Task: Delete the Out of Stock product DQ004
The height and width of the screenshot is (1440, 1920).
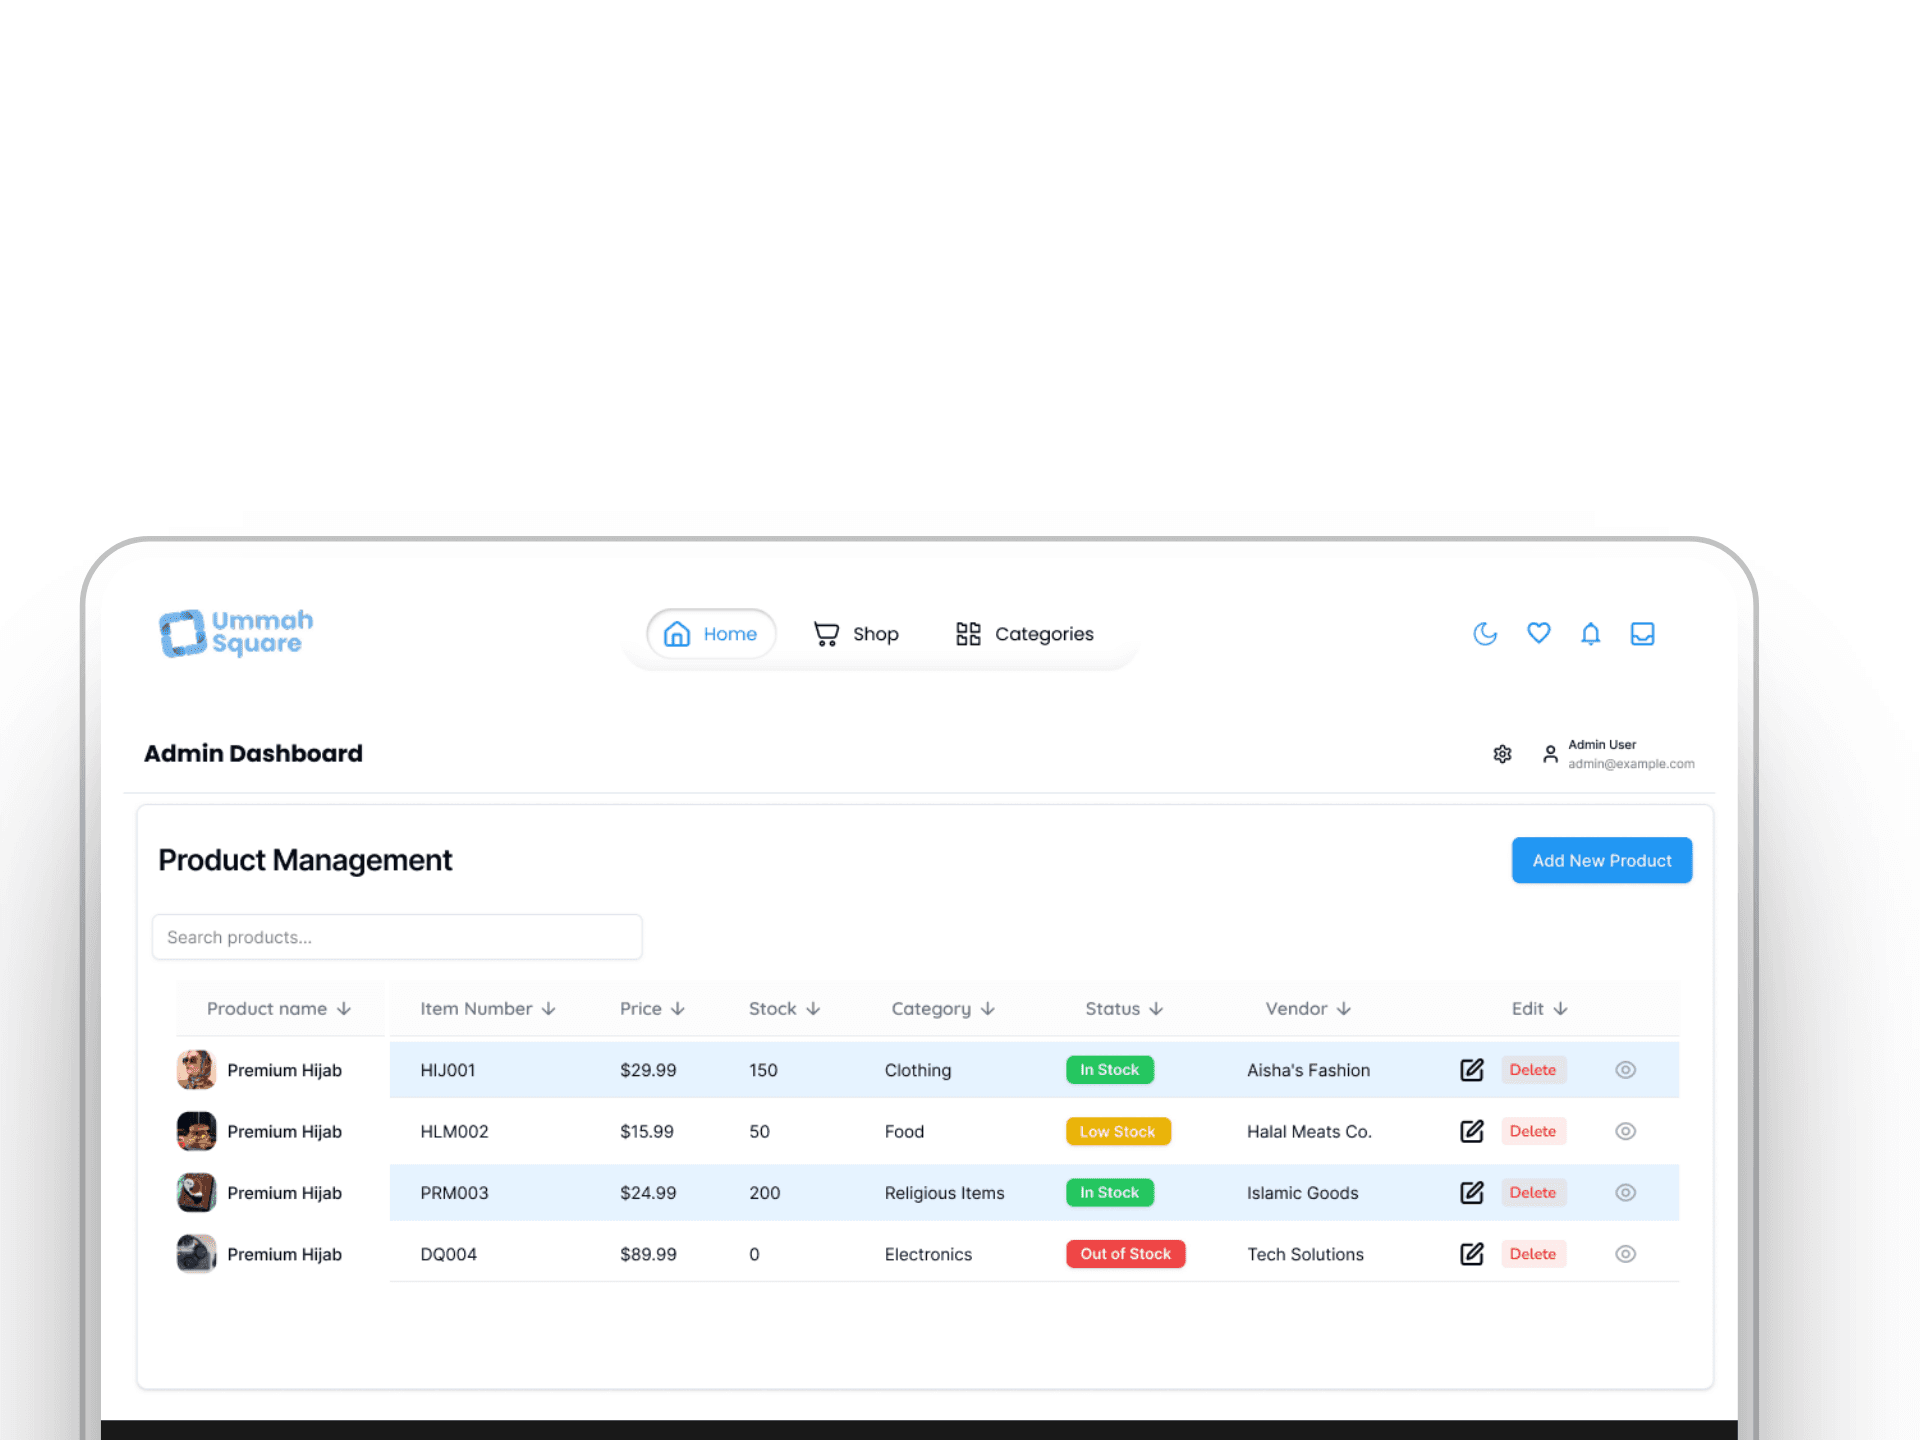Action: 1533,1253
